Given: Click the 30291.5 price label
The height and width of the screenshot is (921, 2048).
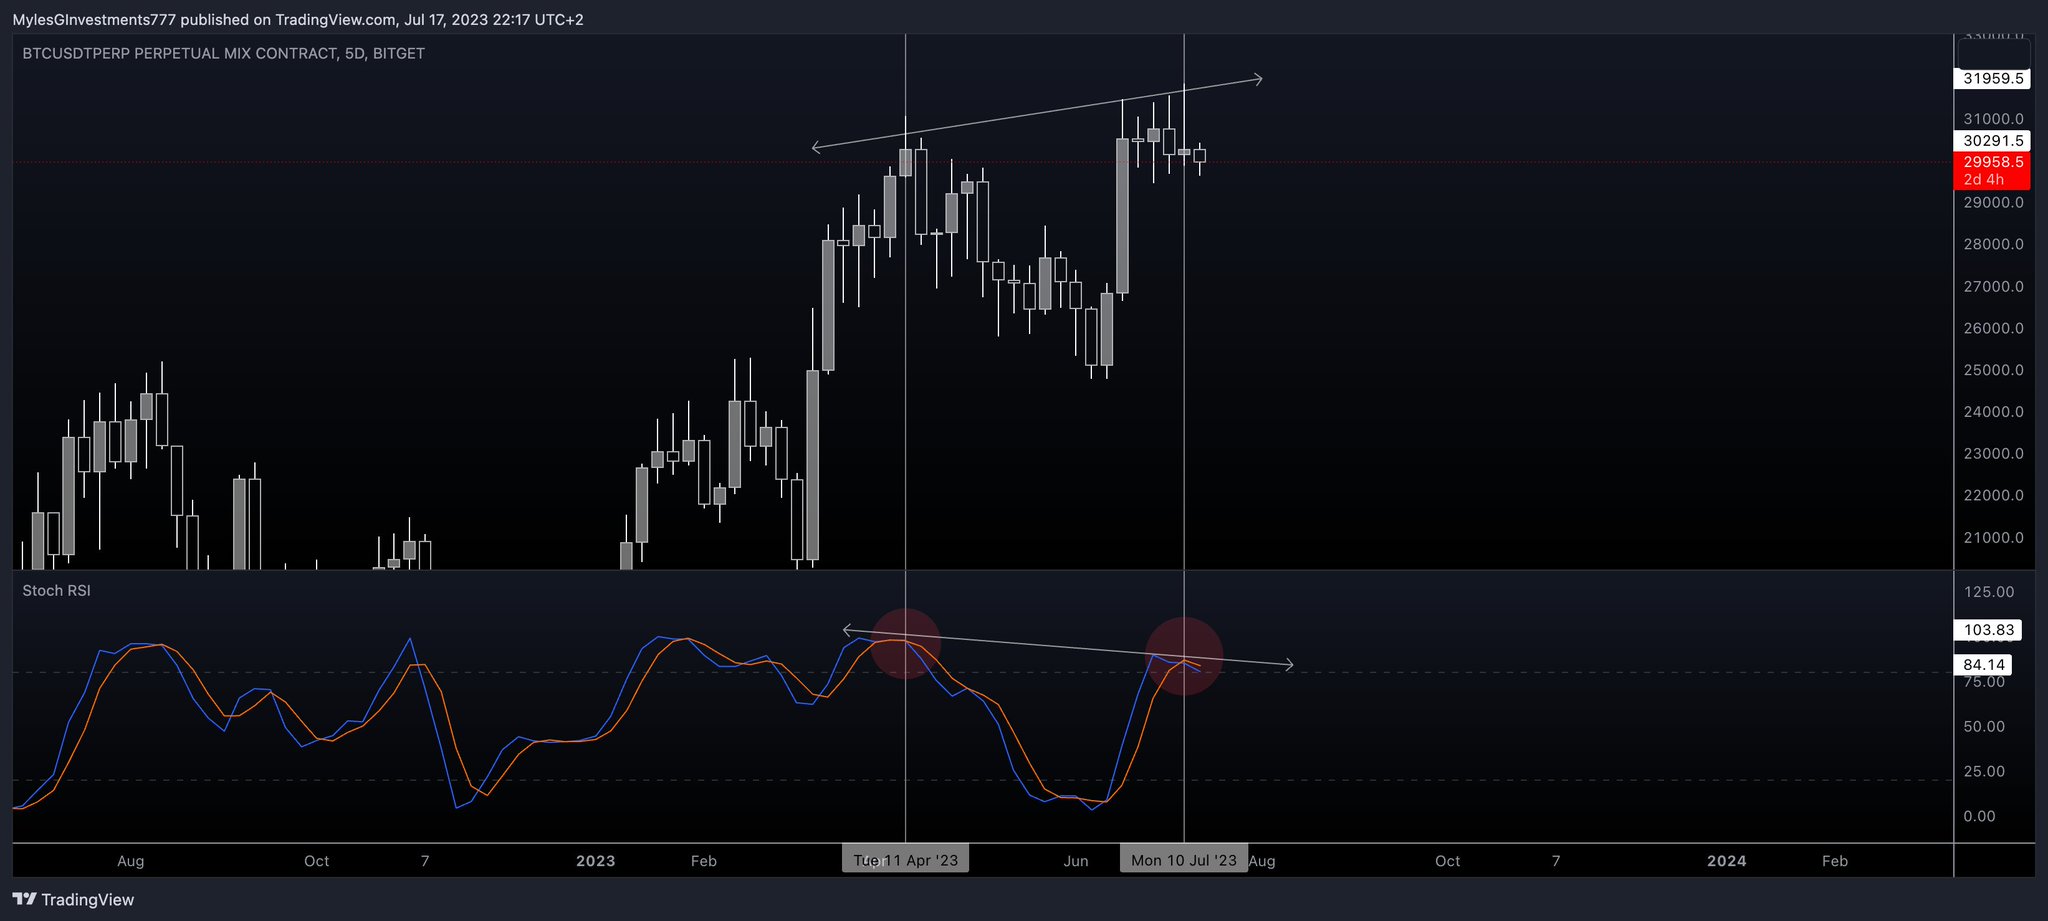Looking at the screenshot, I should (1992, 141).
